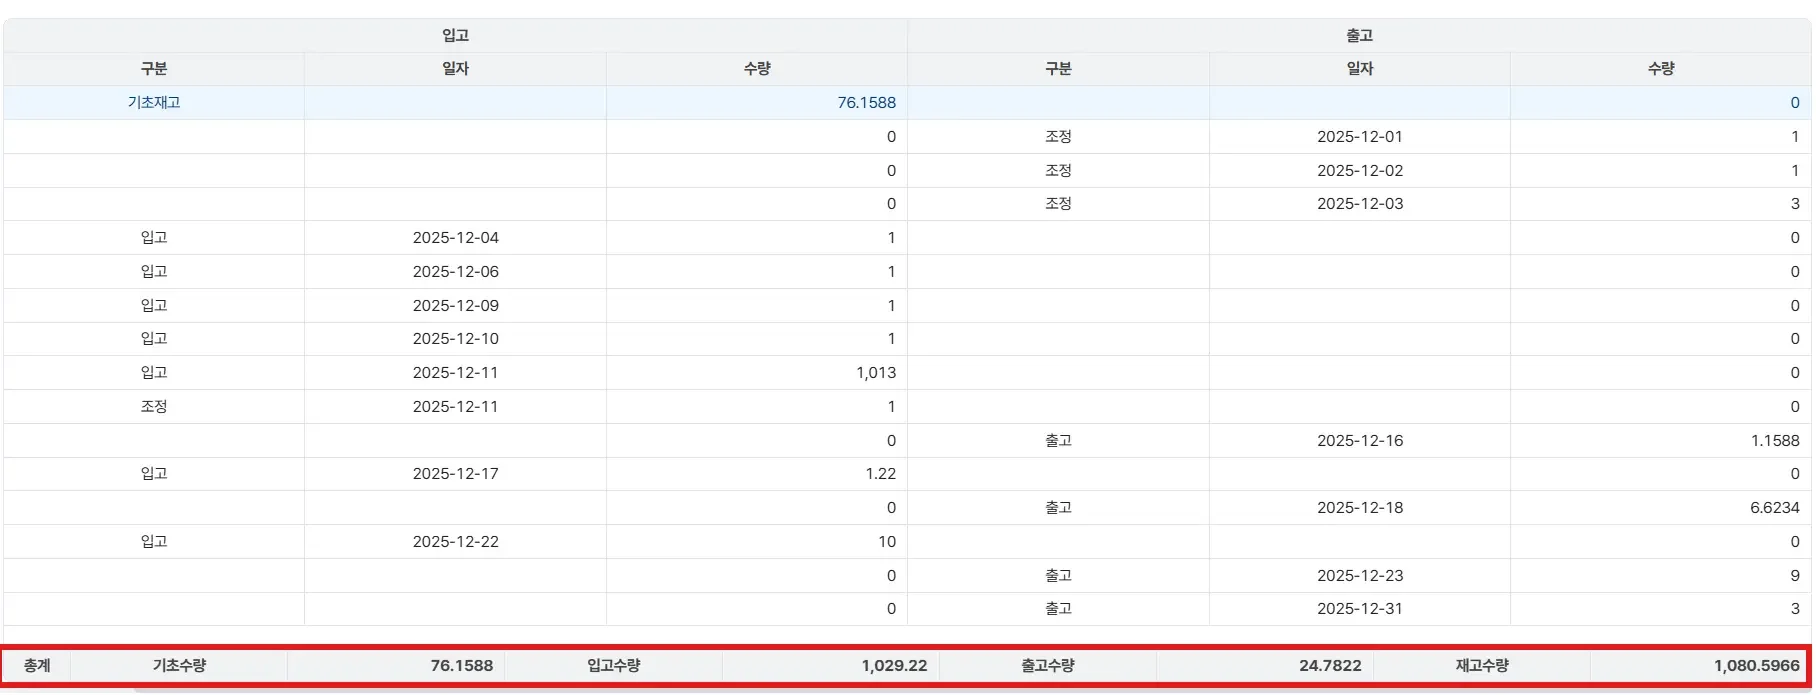Select the date 2025-12-10
The width and height of the screenshot is (1816, 695).
point(456,339)
